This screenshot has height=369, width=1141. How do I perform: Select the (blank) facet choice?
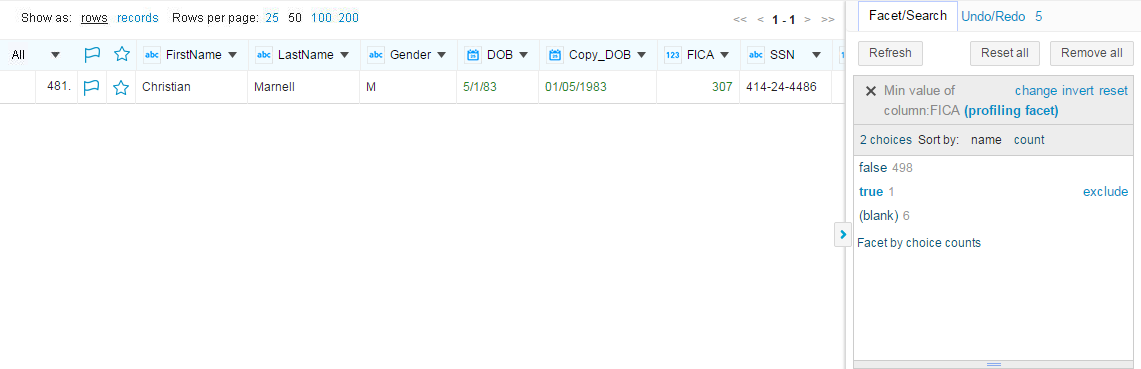click(878, 215)
